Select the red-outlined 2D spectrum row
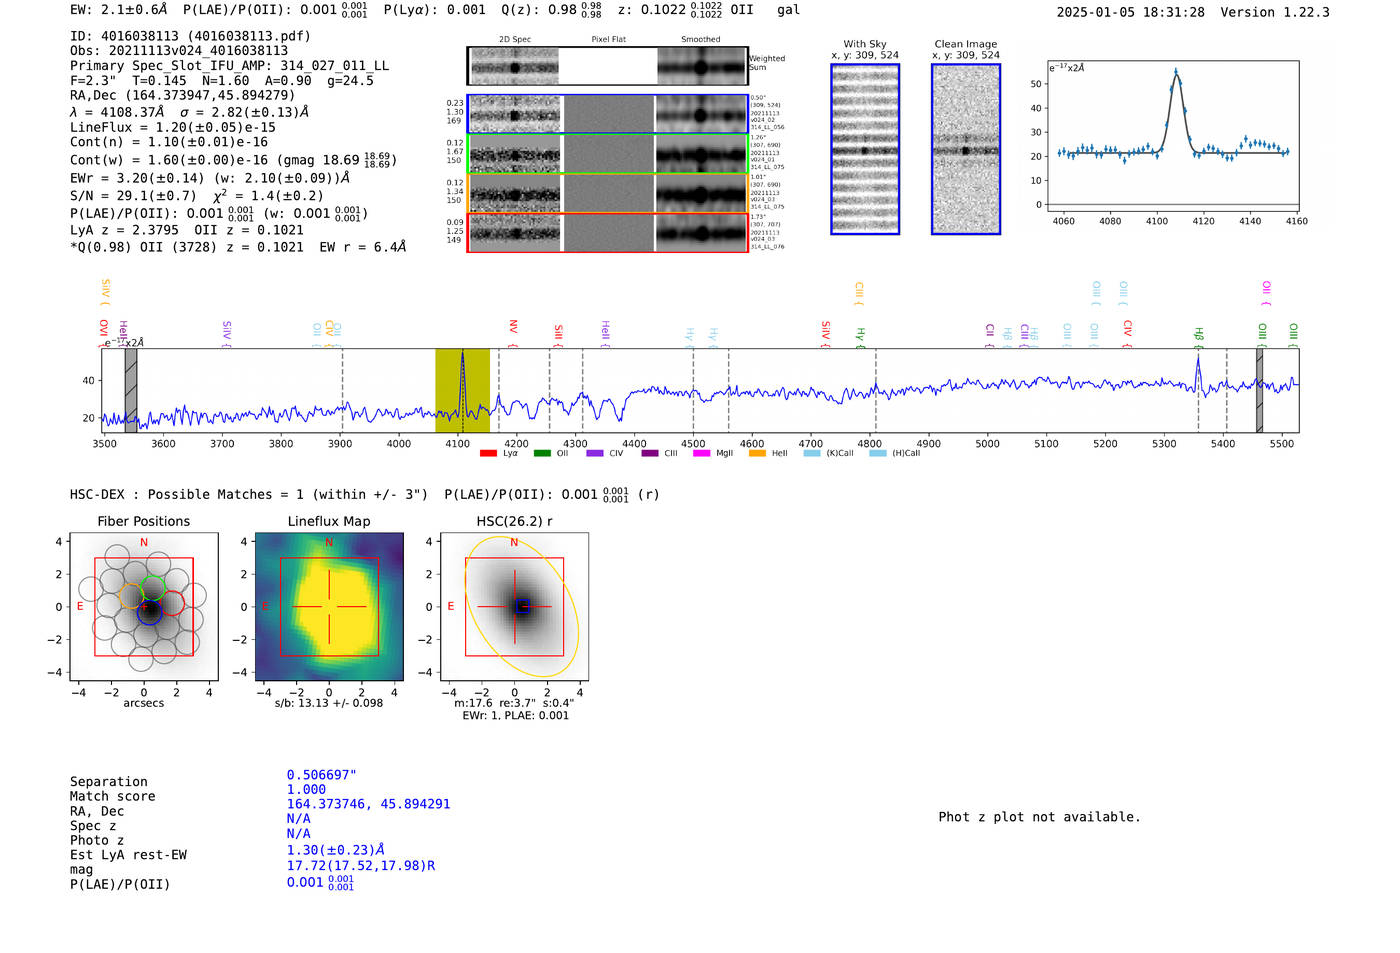 pyautogui.click(x=607, y=233)
